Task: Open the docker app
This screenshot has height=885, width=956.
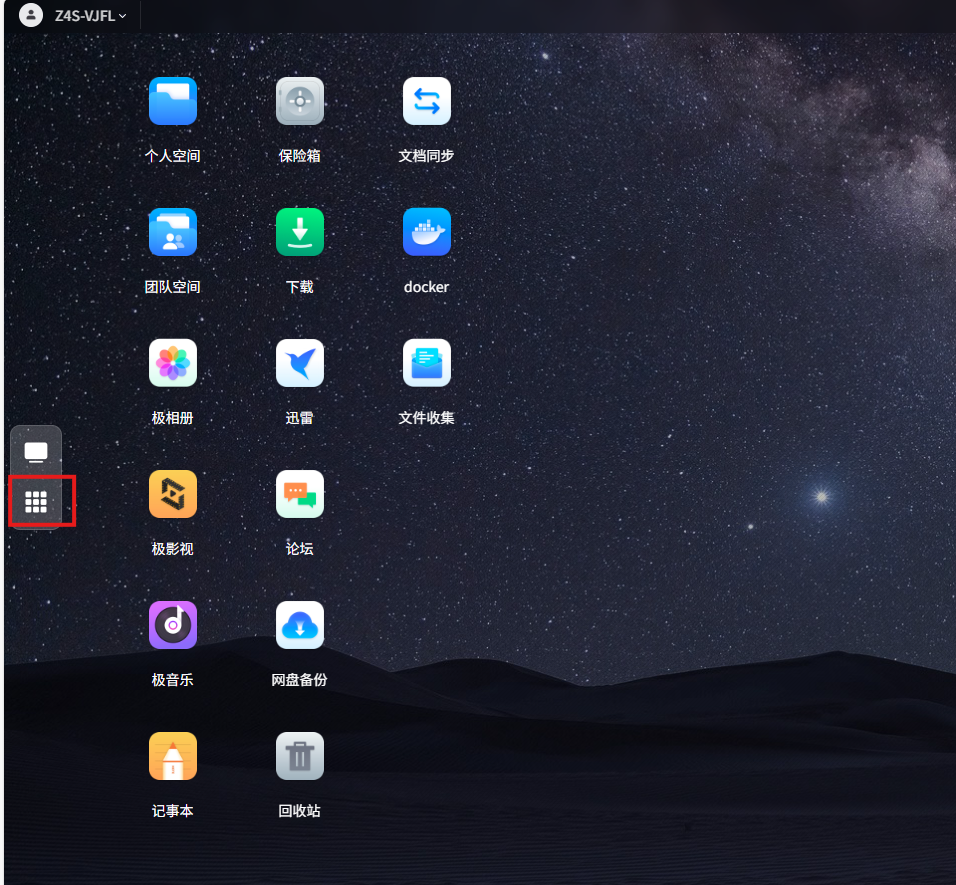Action: [x=427, y=232]
